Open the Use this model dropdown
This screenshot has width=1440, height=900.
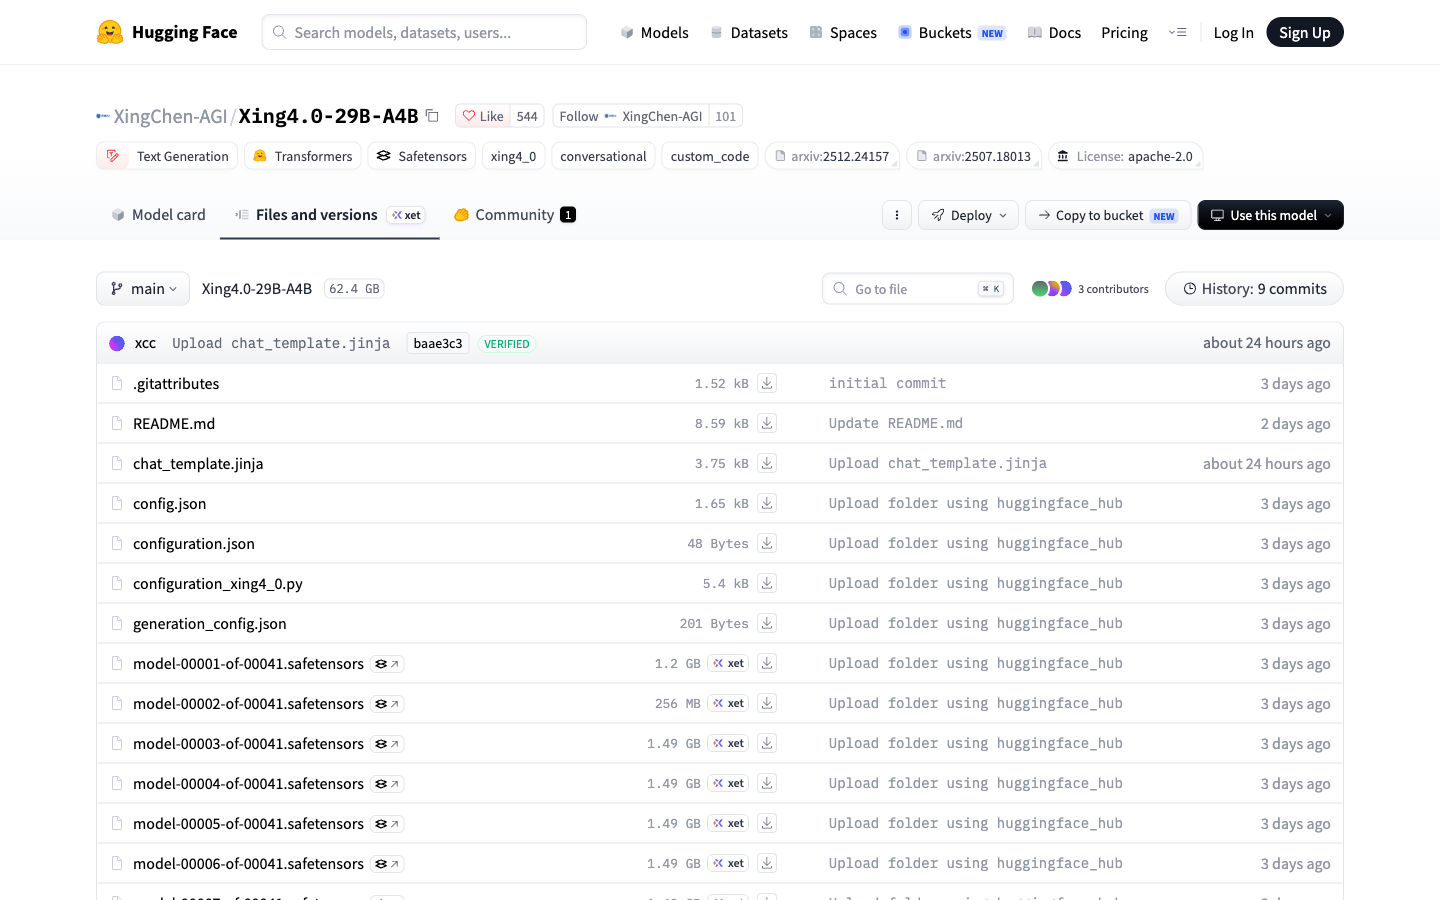[x=1270, y=215]
